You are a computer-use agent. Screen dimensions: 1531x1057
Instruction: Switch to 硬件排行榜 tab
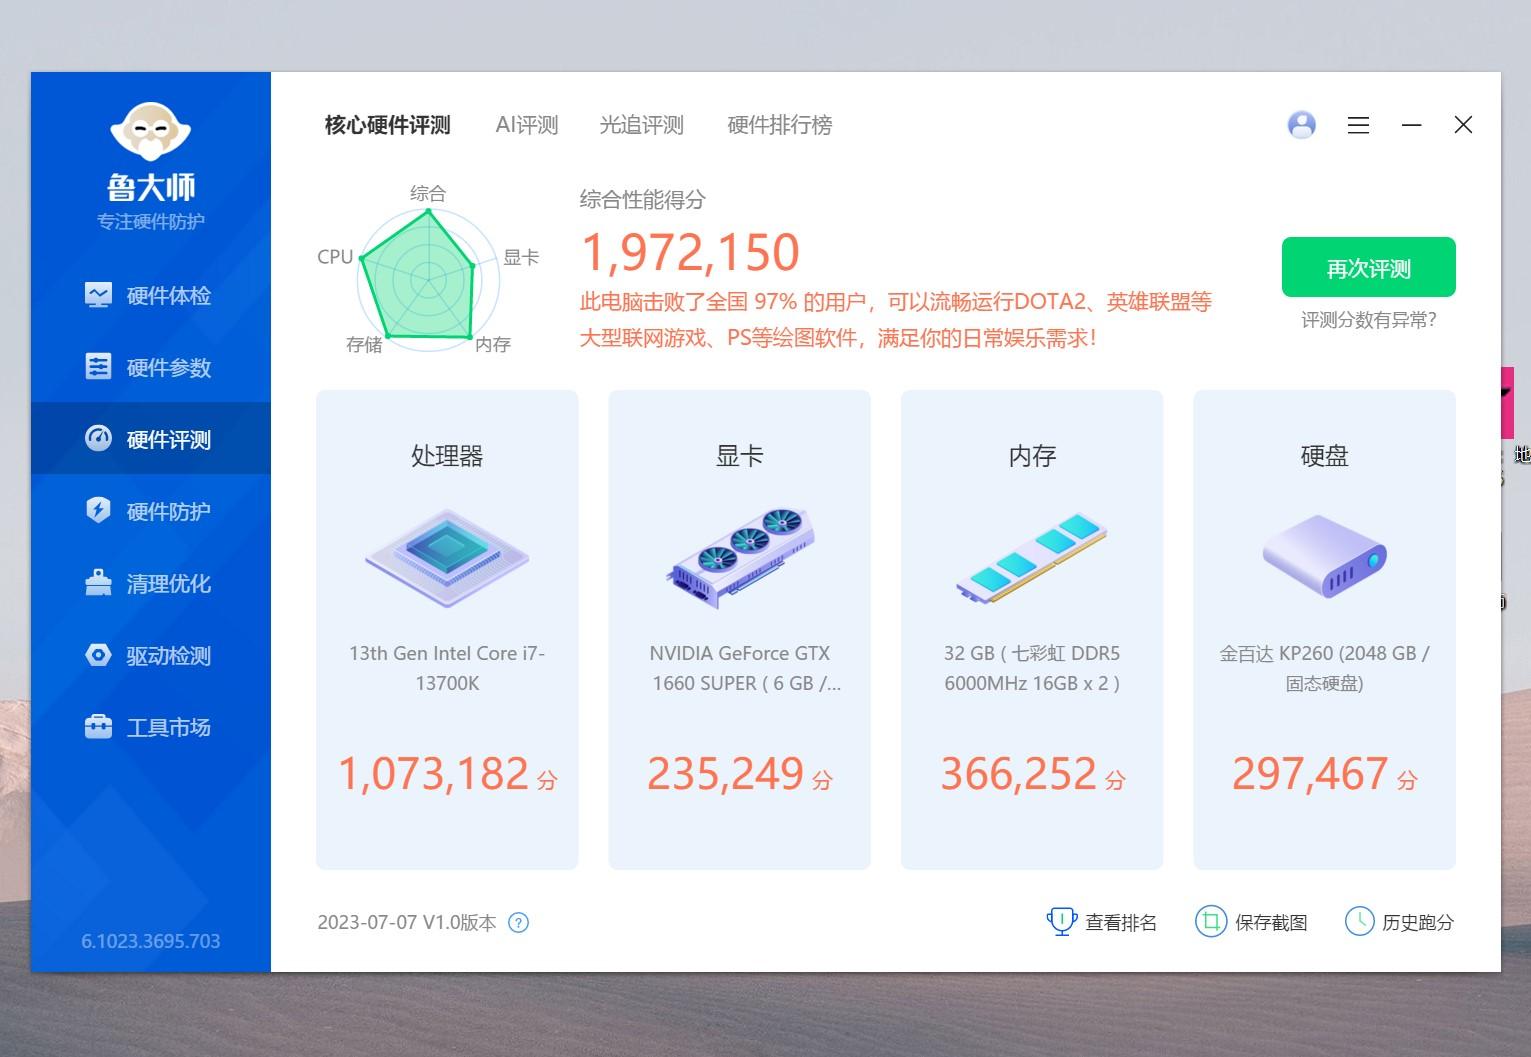coord(780,125)
